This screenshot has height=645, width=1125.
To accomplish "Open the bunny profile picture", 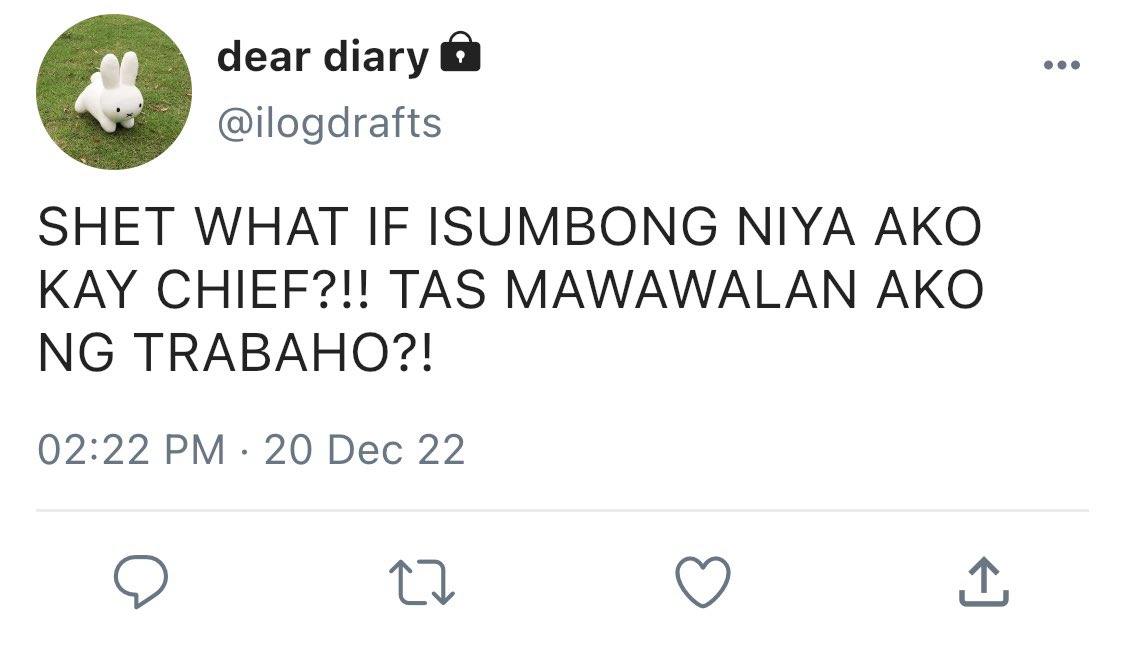I will click(x=114, y=92).
